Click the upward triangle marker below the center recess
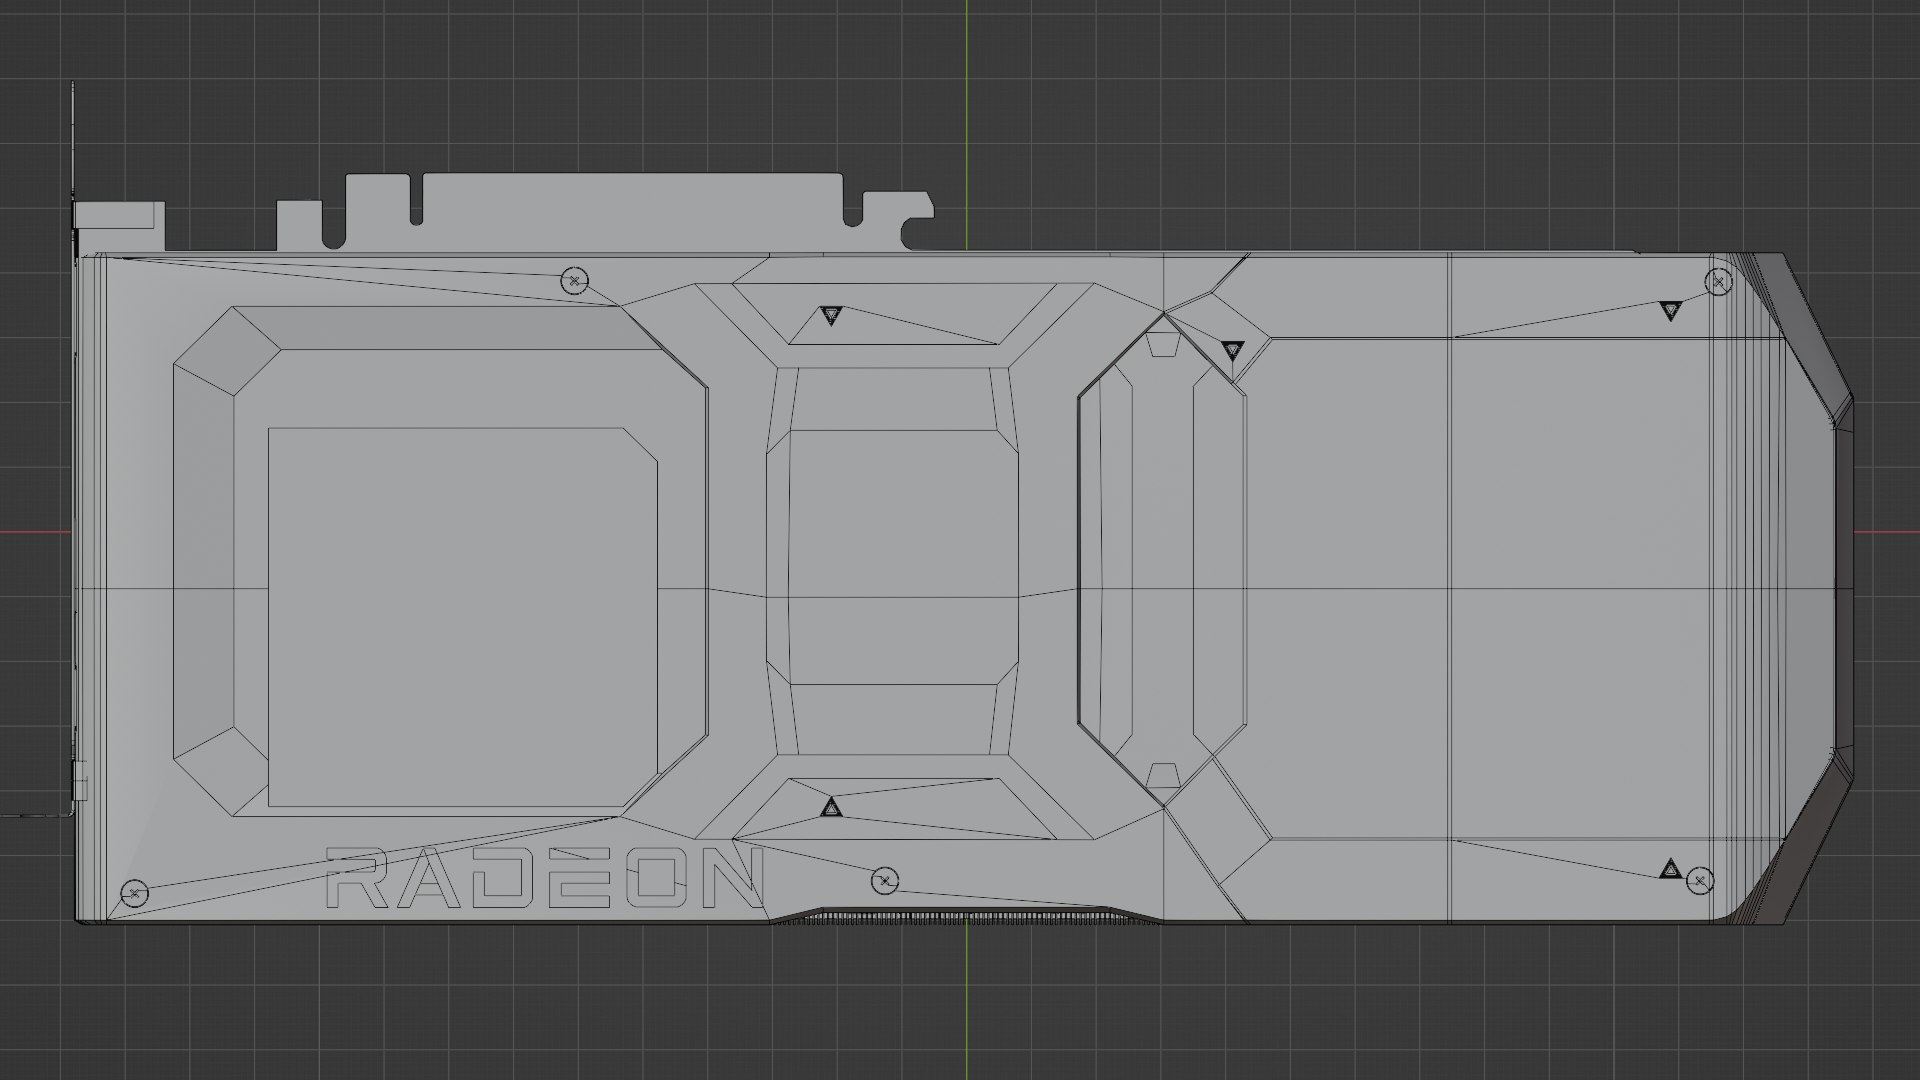1920x1080 pixels. (830, 806)
